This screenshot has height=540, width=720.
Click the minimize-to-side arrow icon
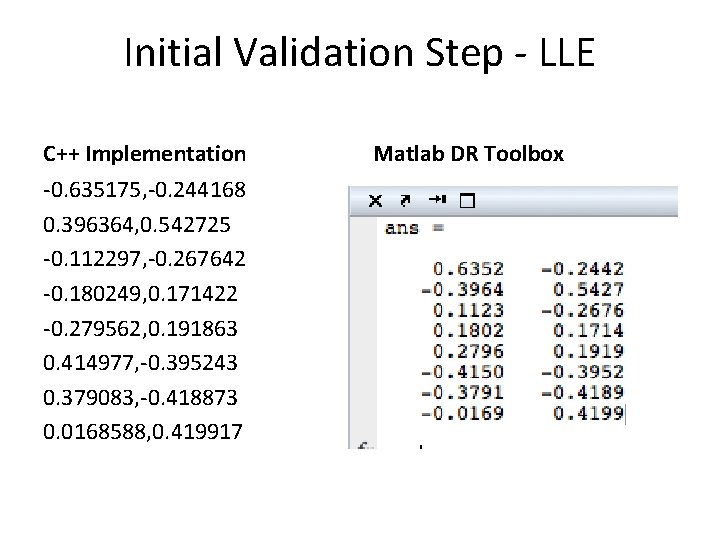pyautogui.click(x=435, y=200)
